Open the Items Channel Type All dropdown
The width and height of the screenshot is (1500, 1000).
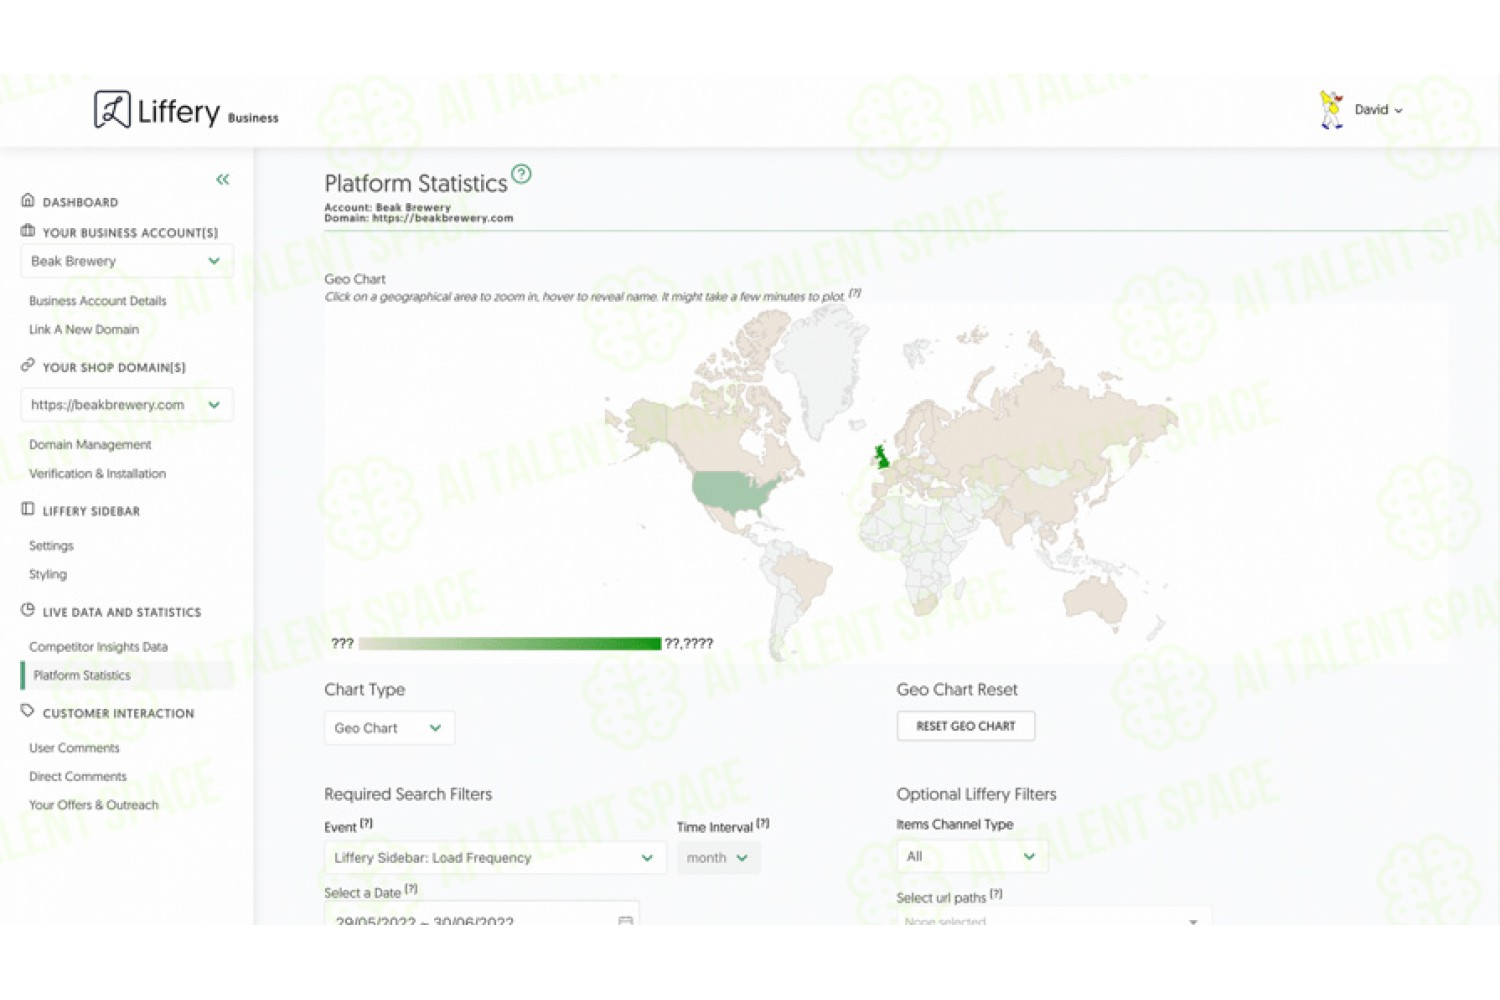click(x=972, y=856)
